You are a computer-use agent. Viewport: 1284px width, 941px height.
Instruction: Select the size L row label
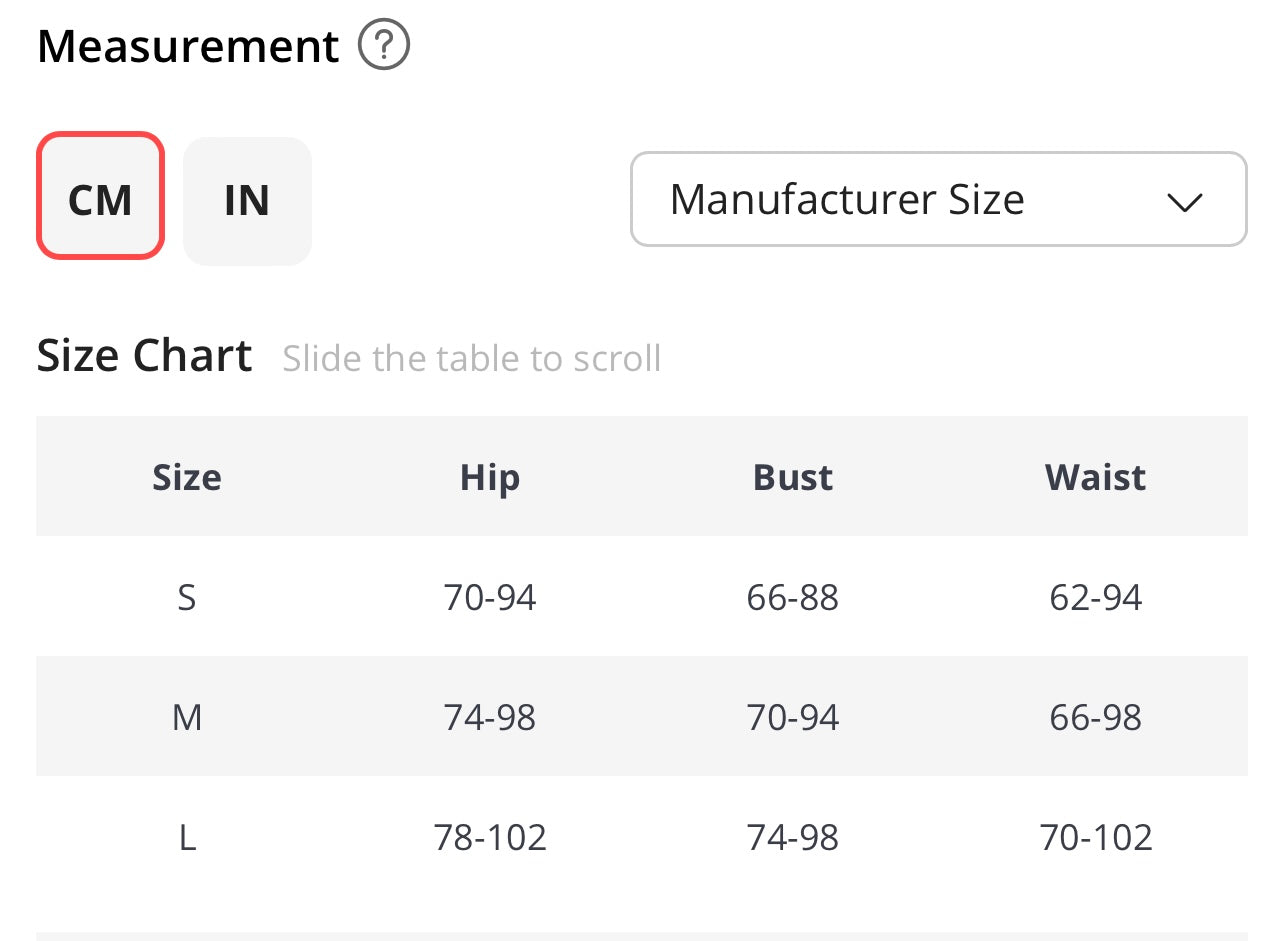click(187, 837)
